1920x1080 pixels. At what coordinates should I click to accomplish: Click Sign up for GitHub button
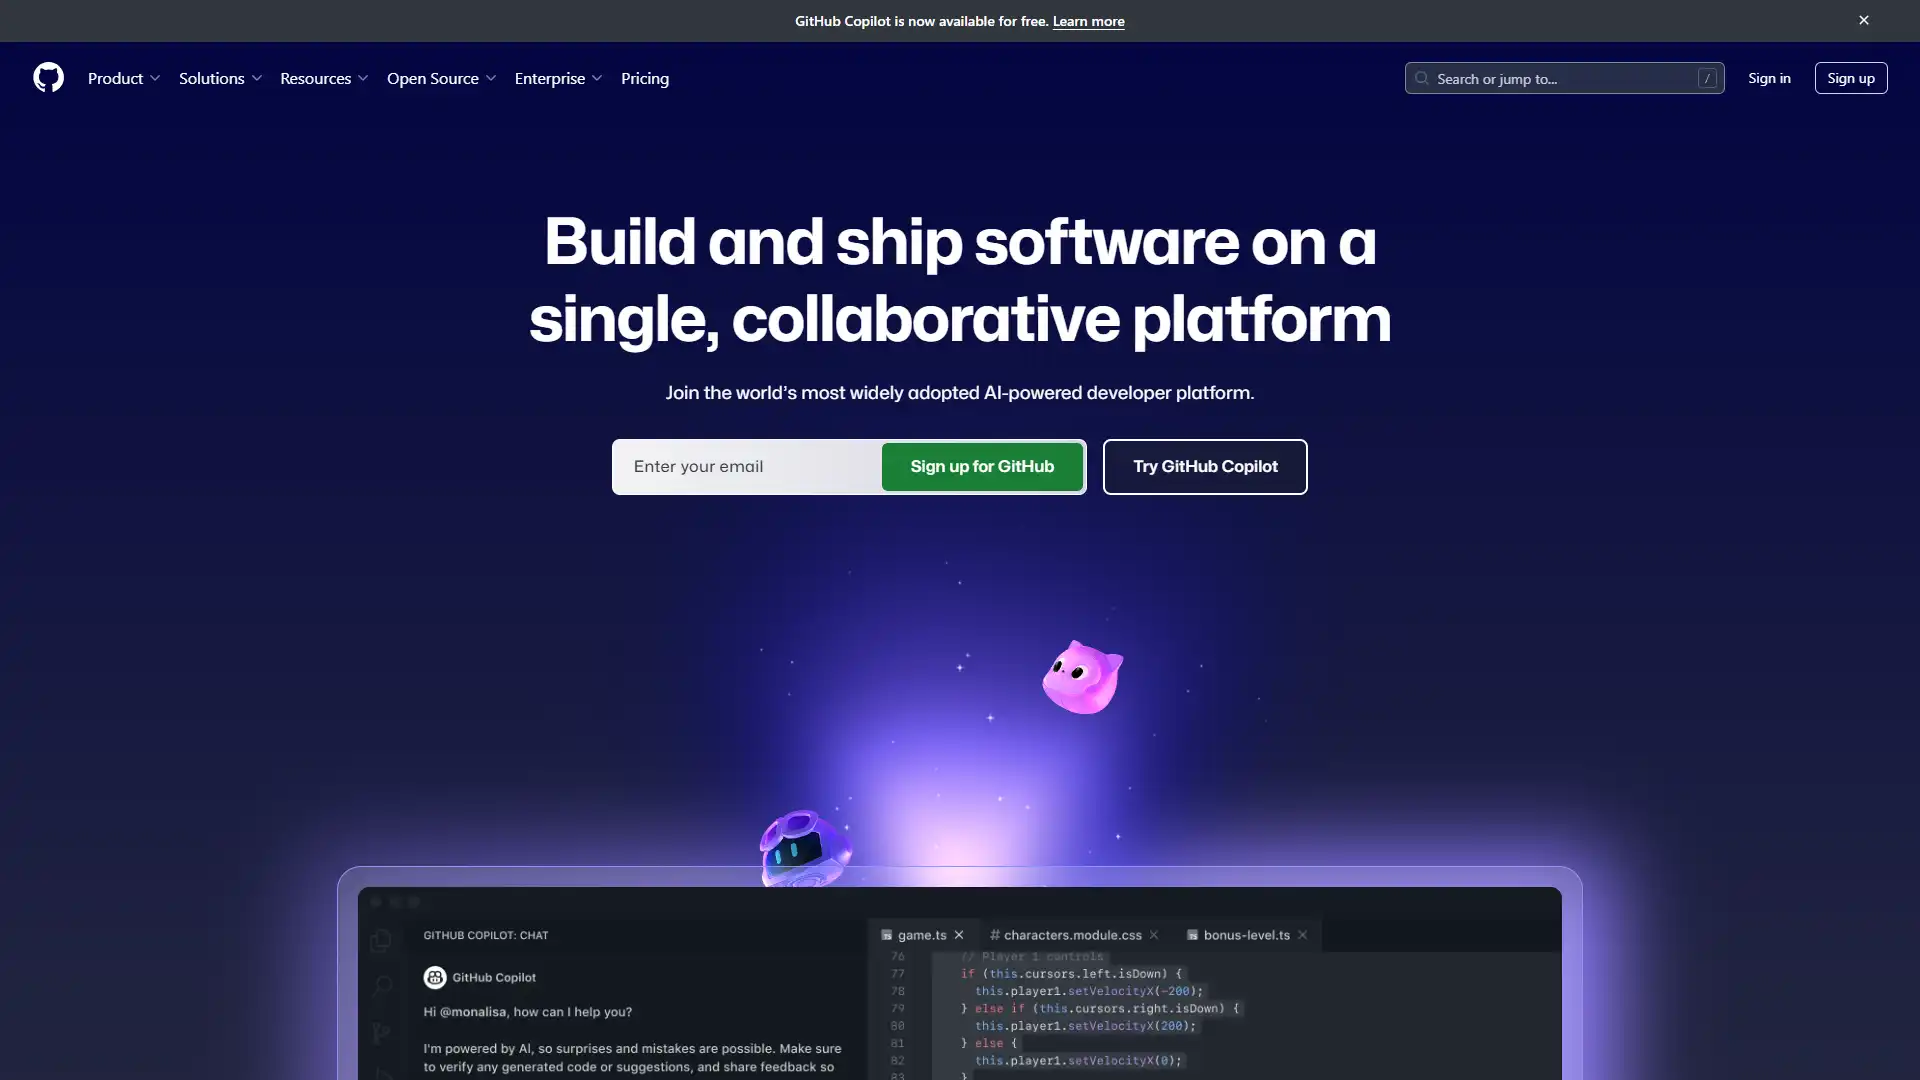981,465
